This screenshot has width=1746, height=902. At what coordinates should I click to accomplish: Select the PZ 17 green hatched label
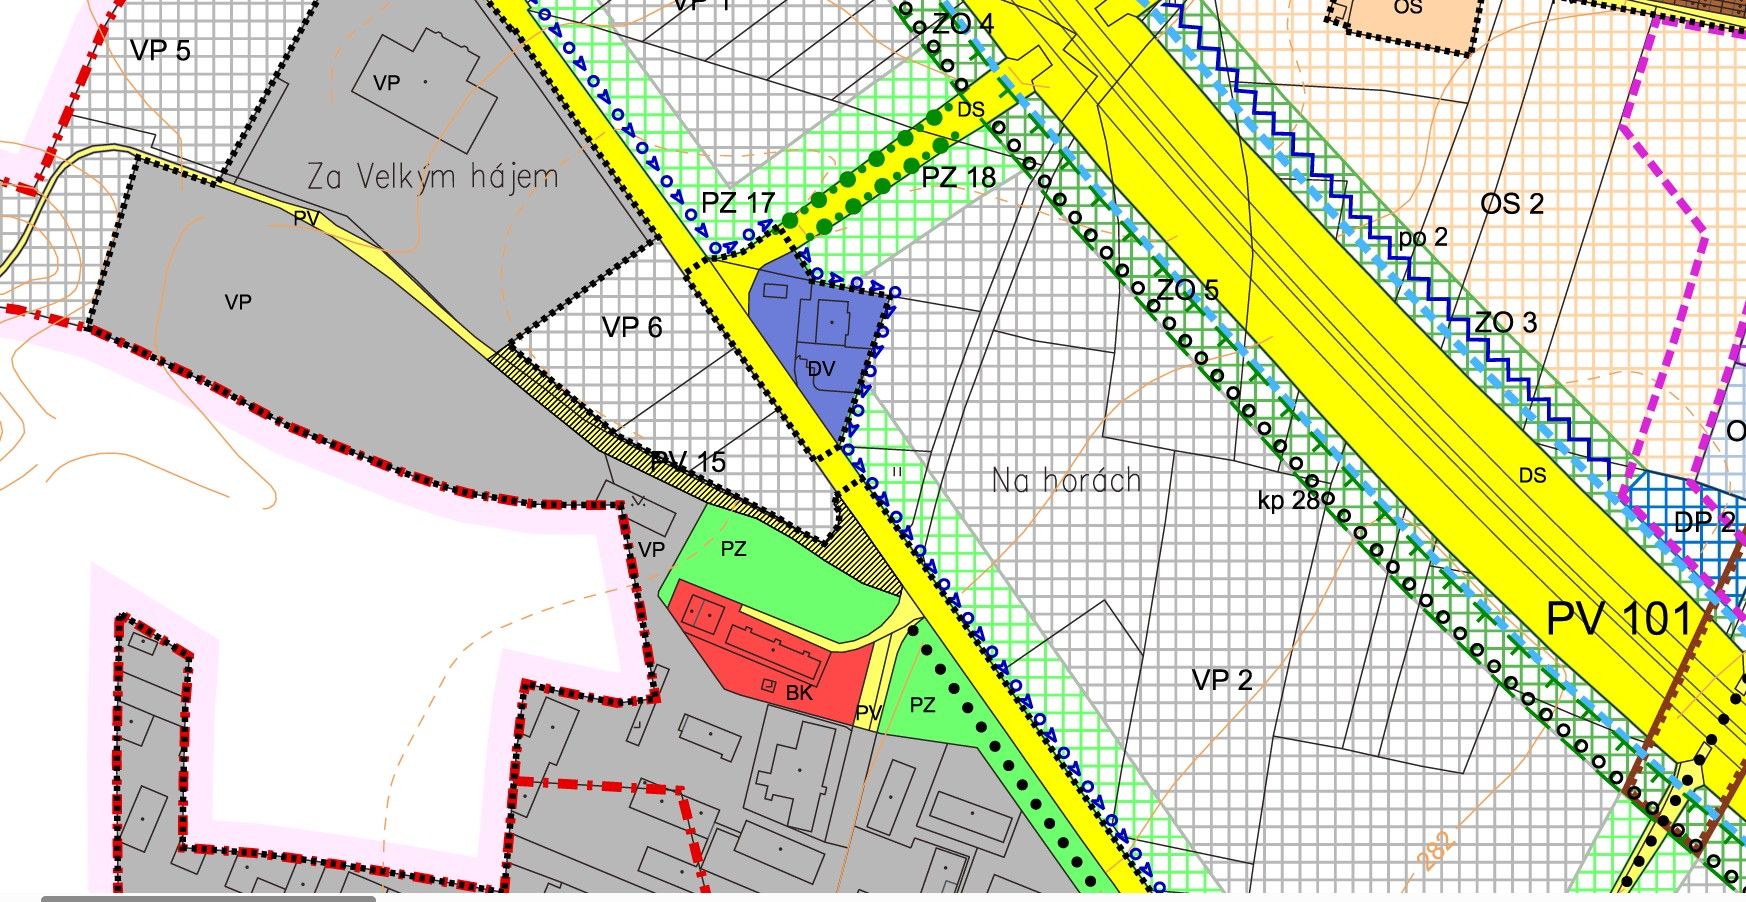[x=738, y=204]
